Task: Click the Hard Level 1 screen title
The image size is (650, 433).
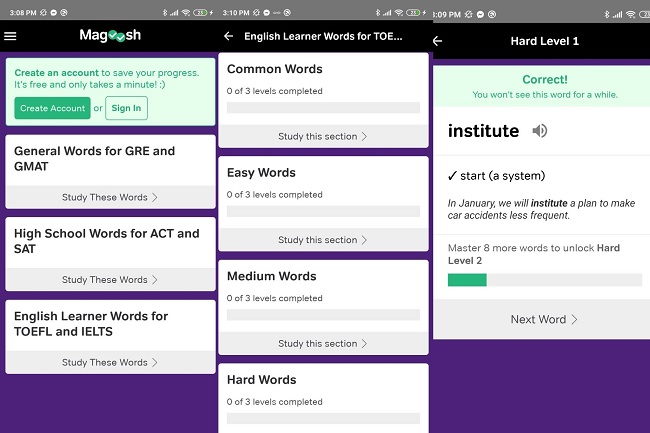Action: (544, 41)
